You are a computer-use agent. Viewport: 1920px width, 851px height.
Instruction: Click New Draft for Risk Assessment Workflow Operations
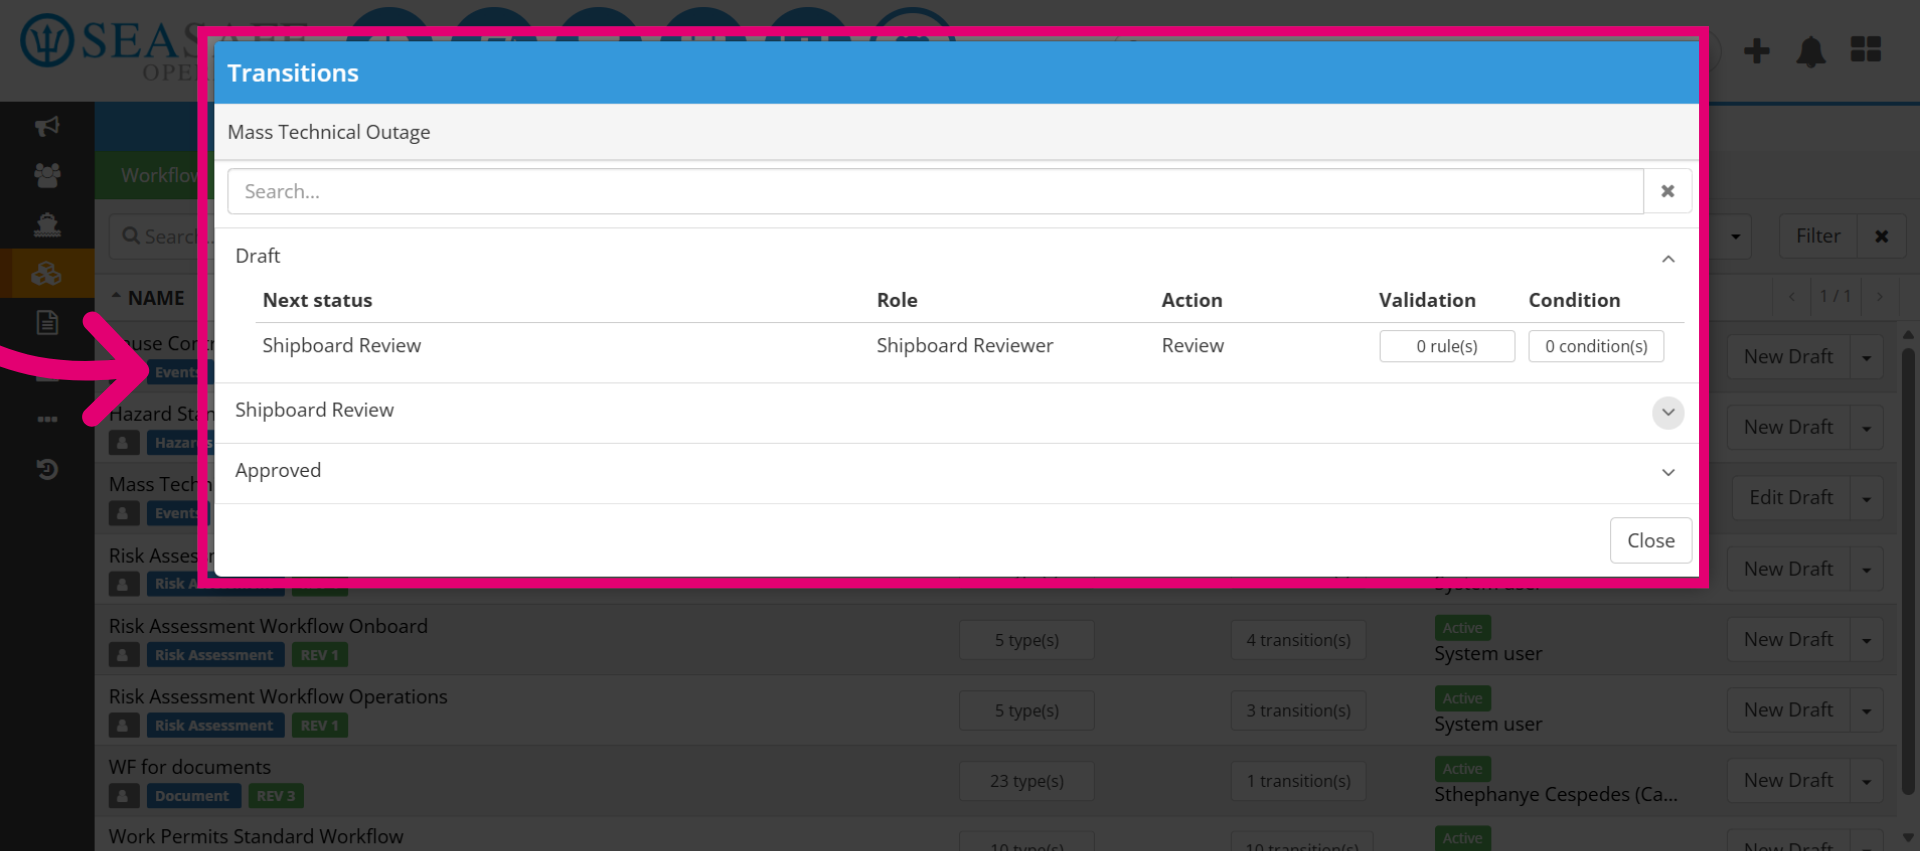1788,709
